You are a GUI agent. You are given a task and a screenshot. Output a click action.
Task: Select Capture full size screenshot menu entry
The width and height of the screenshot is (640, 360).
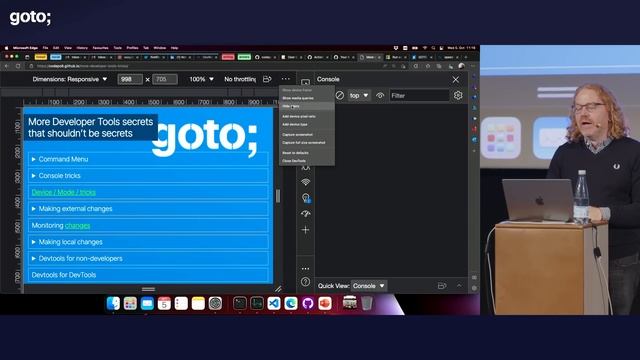pos(307,142)
